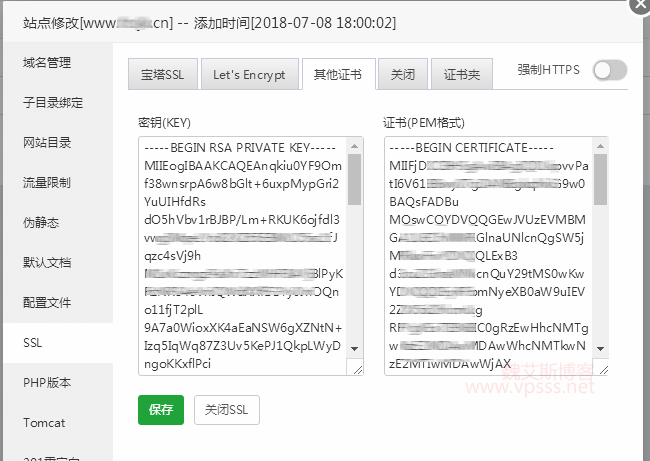Click the 关闭 tab
Viewport: 650px width, 461px height.
pos(403,74)
